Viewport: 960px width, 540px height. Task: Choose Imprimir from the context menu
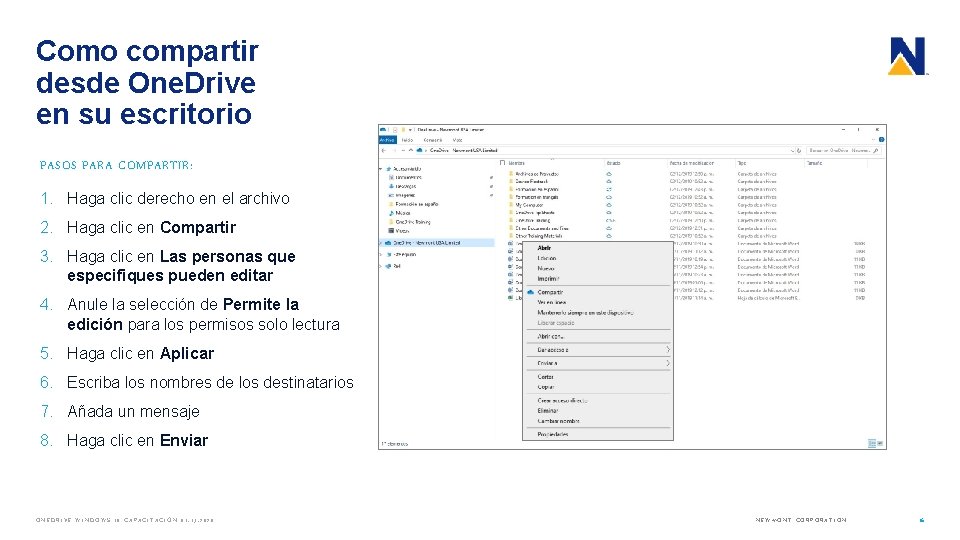tap(548, 279)
